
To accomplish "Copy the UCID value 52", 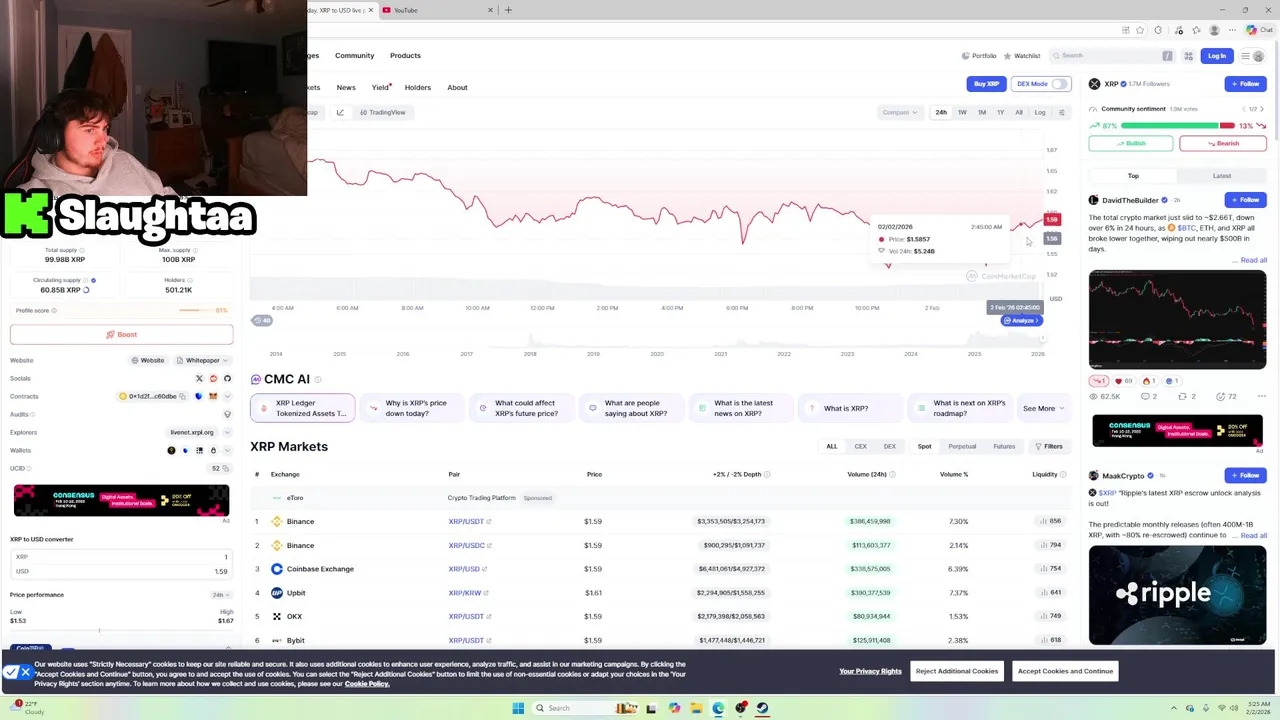I will (227, 468).
